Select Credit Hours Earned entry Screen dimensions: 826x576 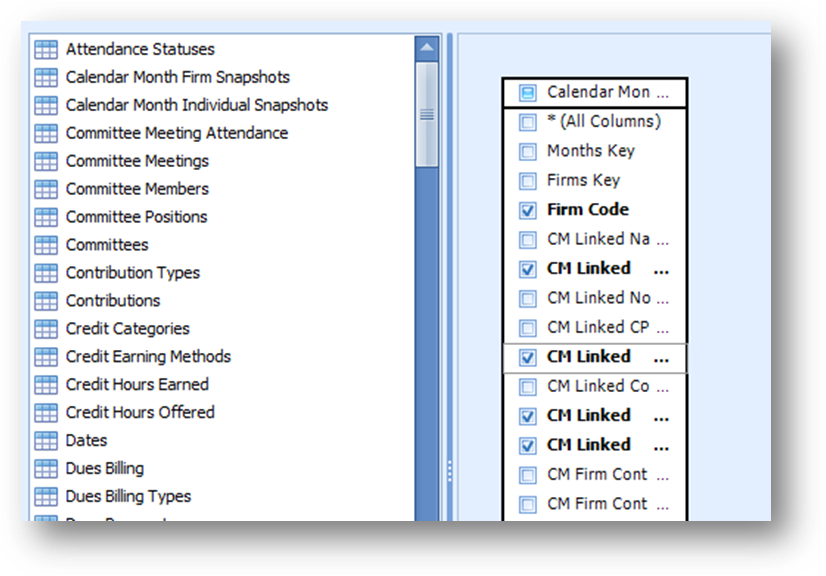coord(137,385)
